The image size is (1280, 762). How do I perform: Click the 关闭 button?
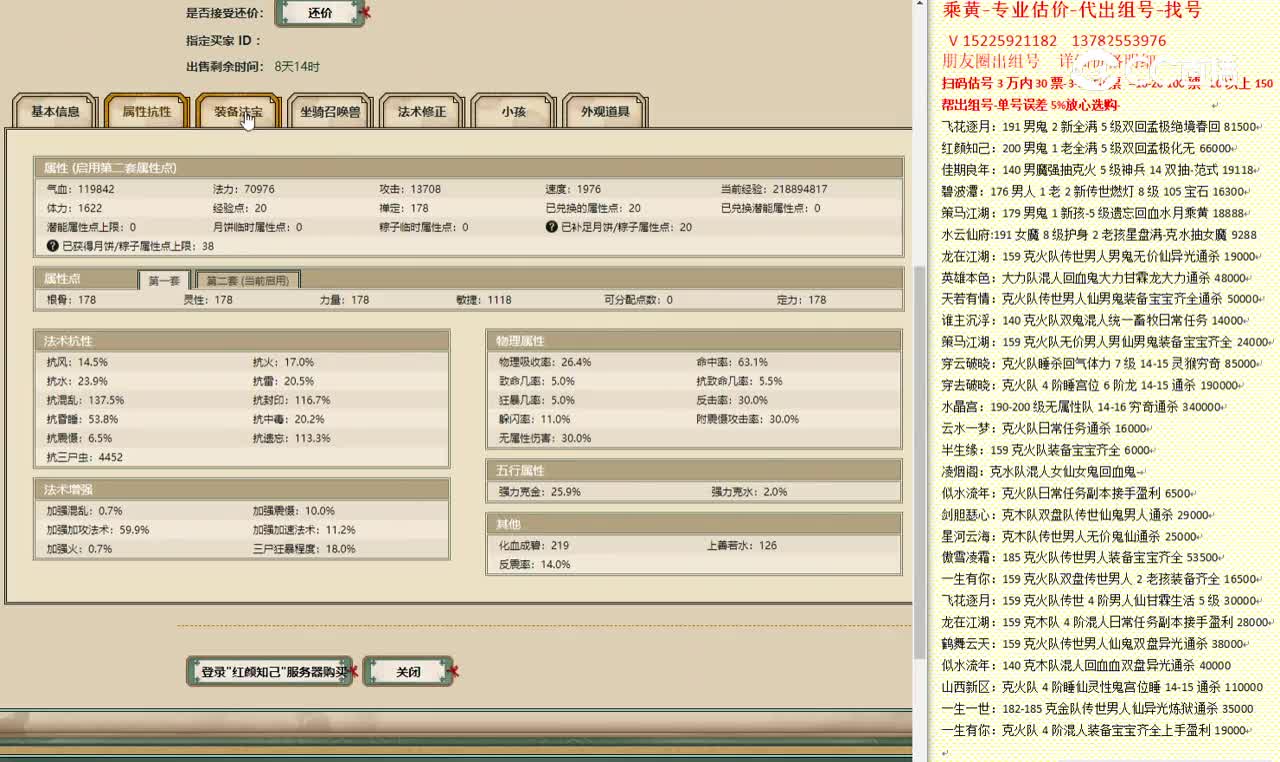tap(408, 672)
